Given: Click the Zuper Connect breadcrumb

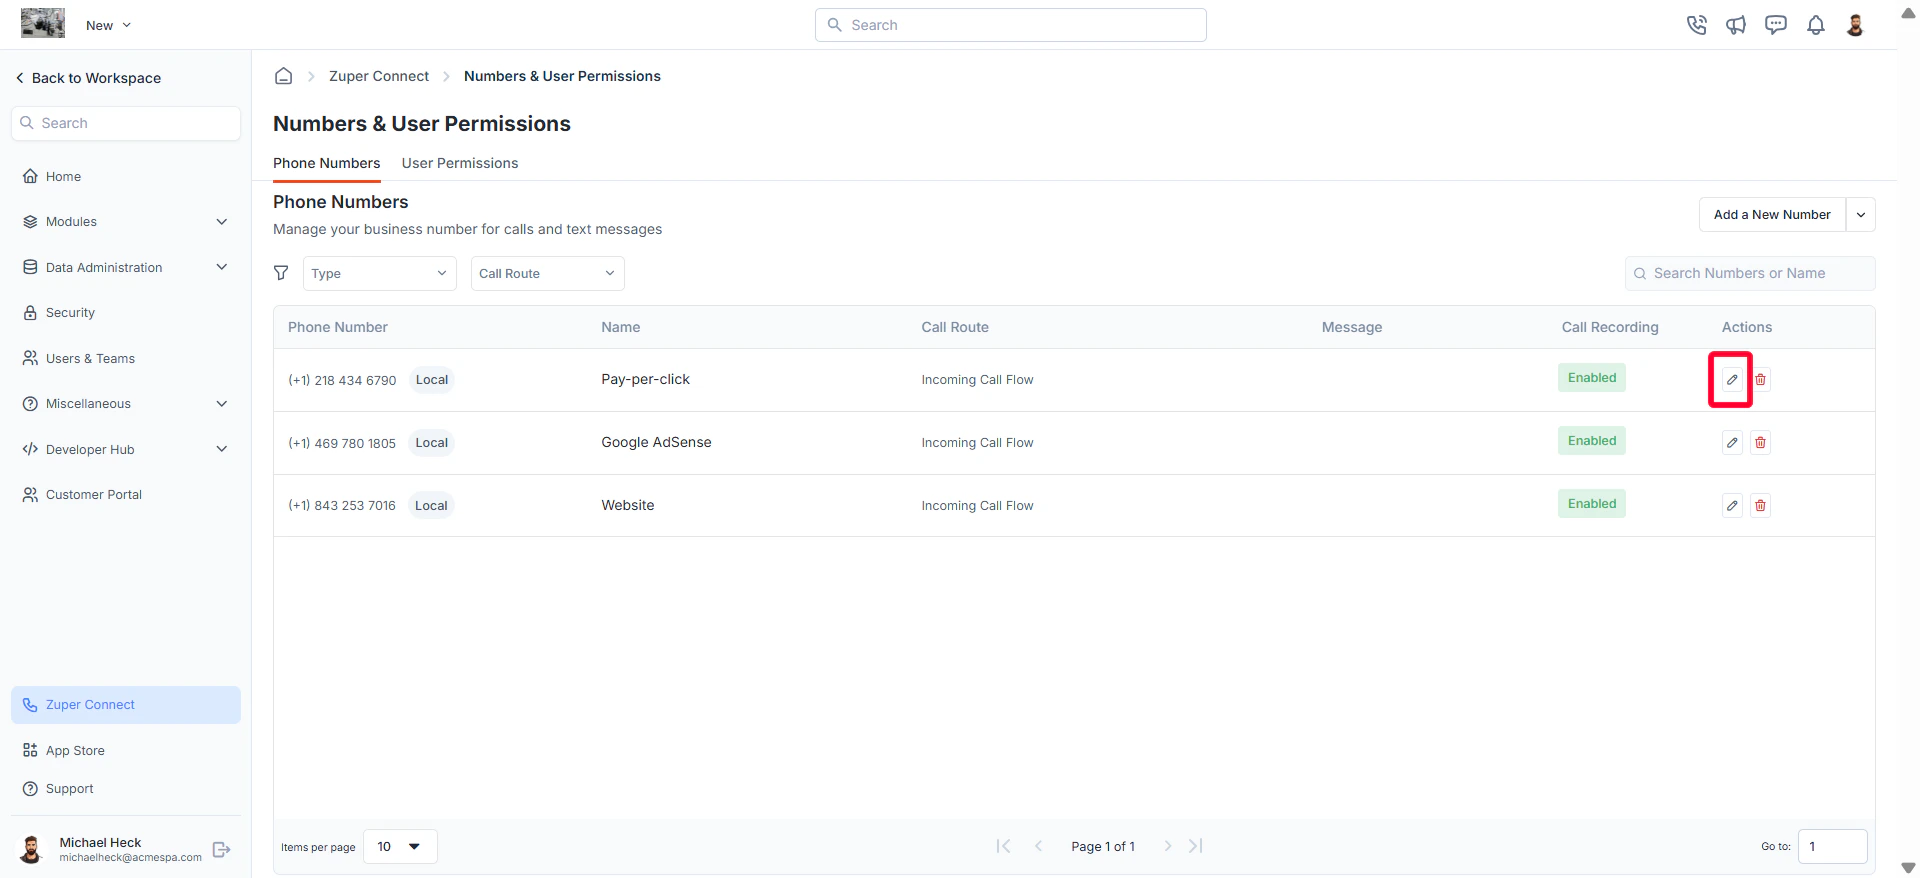Looking at the screenshot, I should 379,76.
